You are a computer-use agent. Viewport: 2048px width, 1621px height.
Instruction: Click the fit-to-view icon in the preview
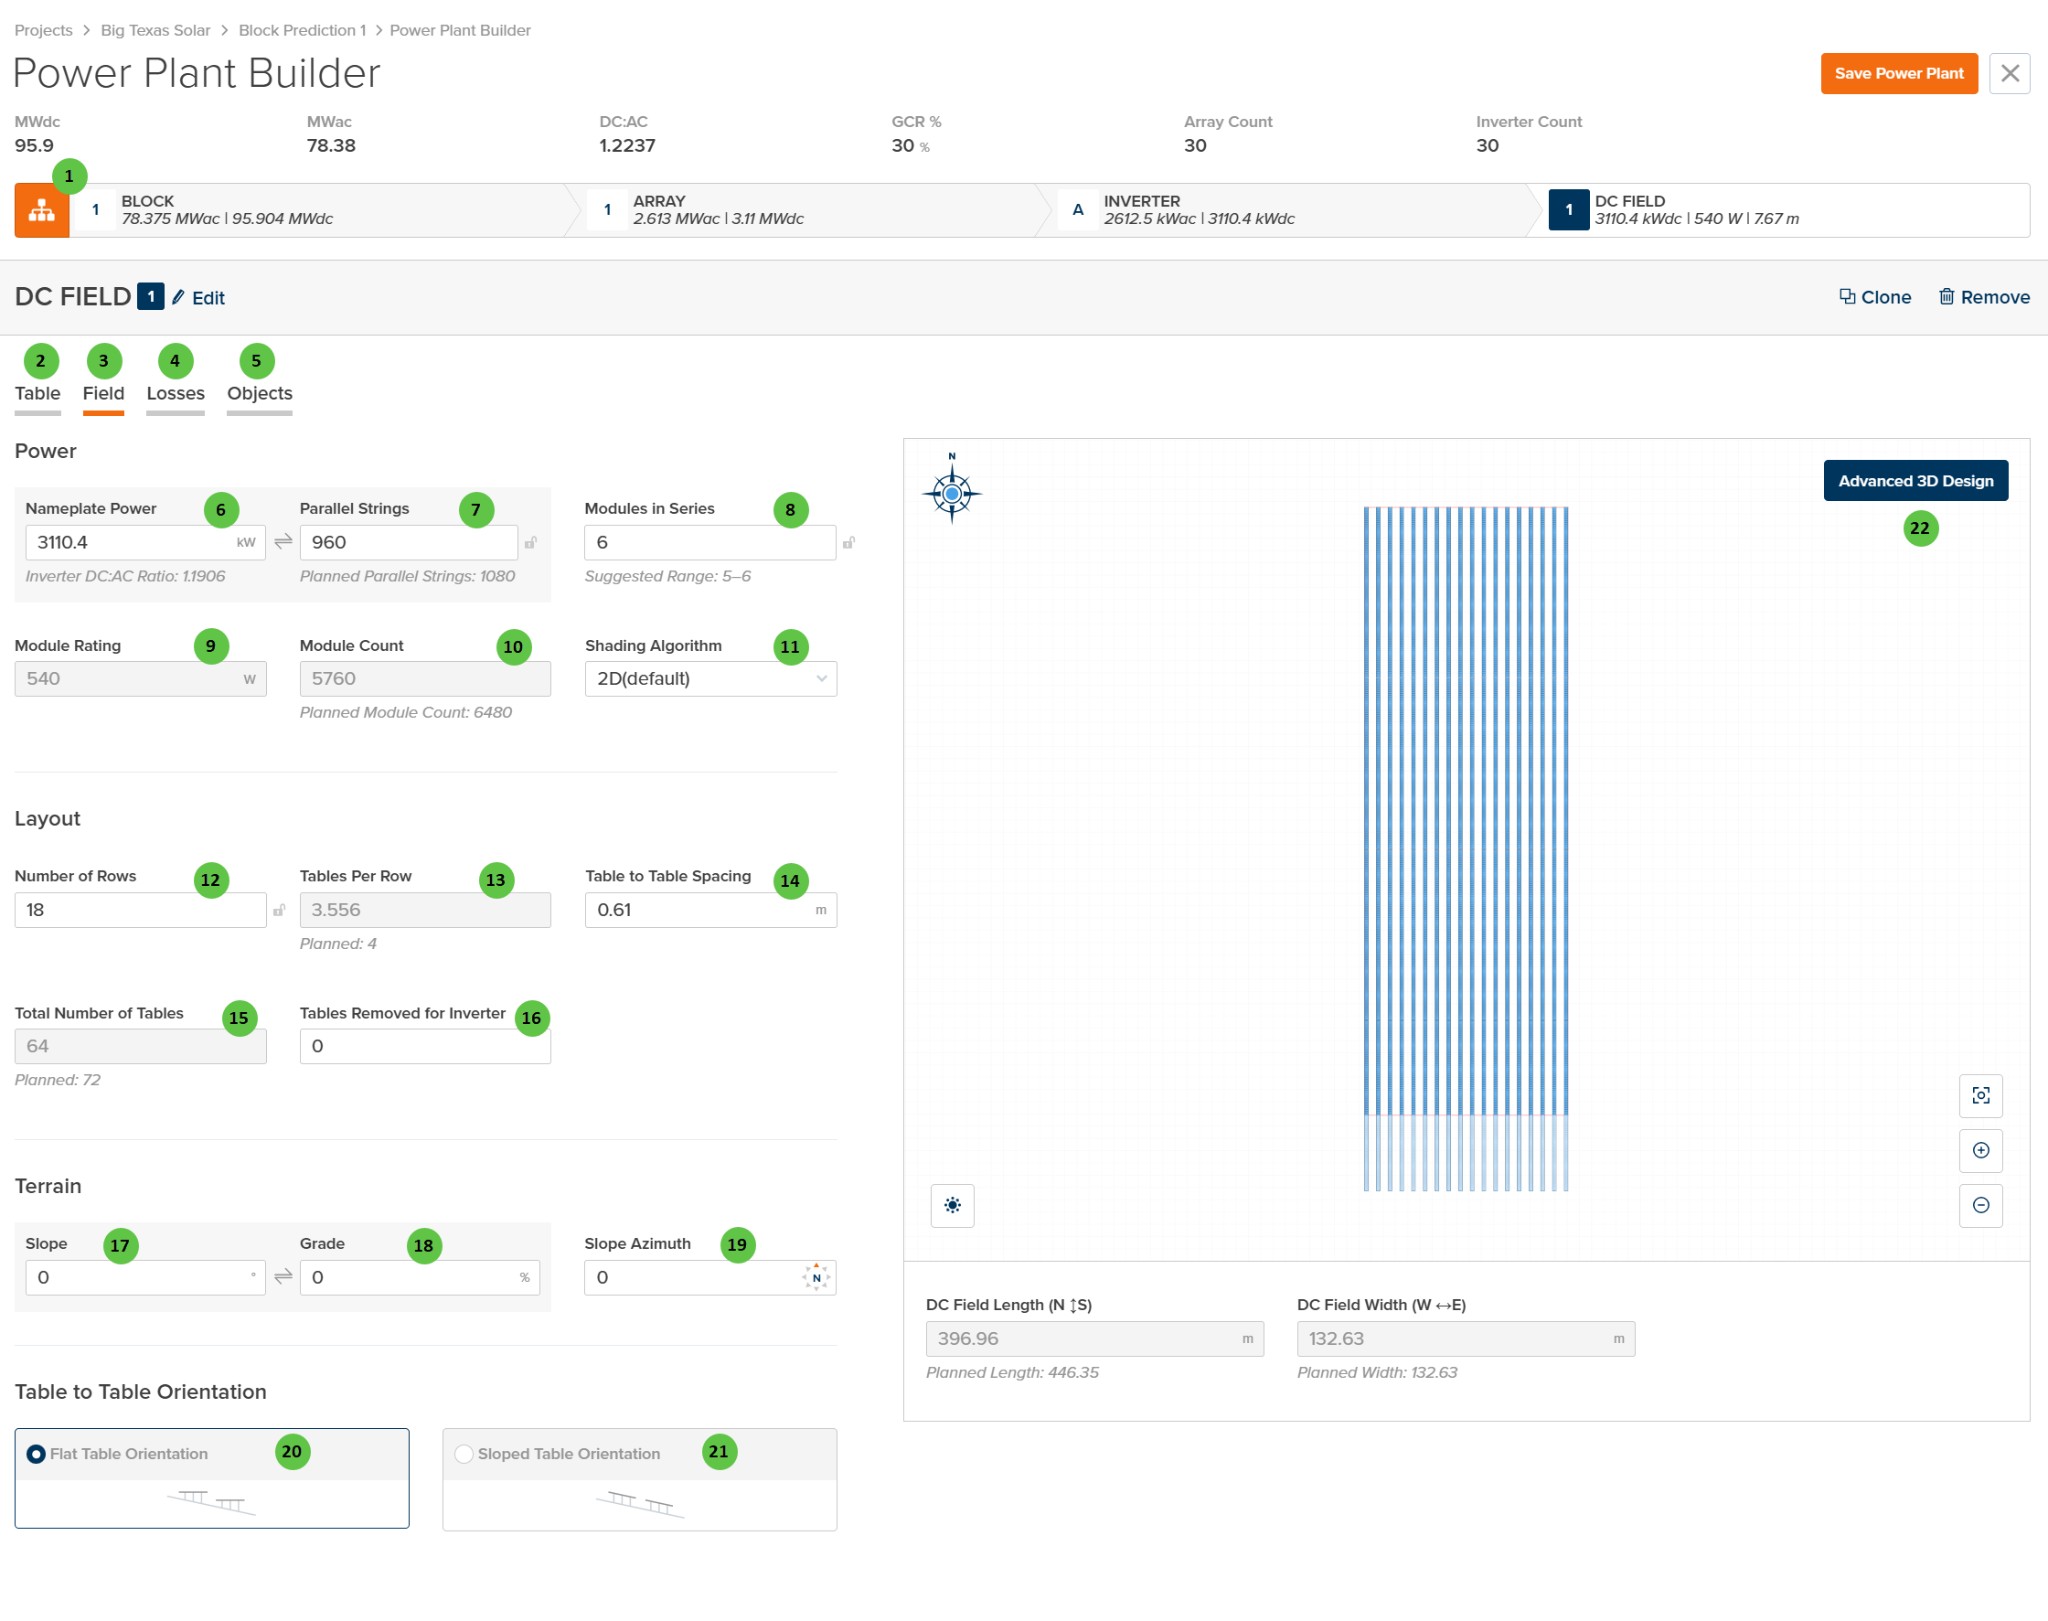pos(1980,1095)
